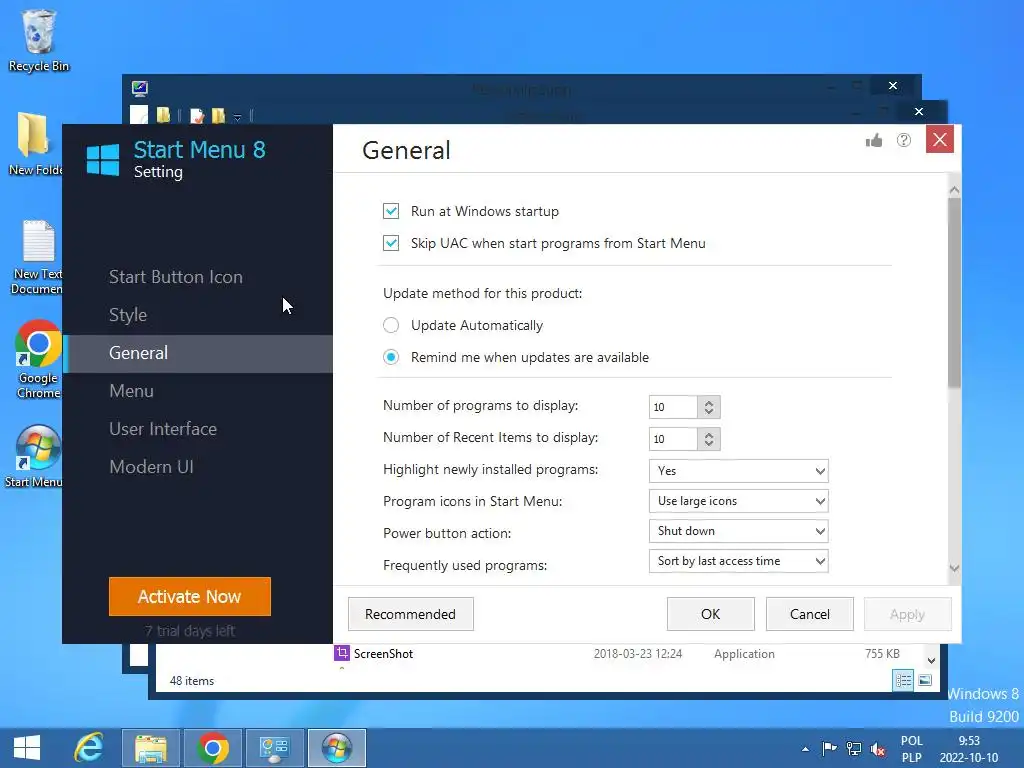Viewport: 1024px width, 768px height.
Task: Open the quick access toolbar dropdown in Explorer
Action: (238, 117)
